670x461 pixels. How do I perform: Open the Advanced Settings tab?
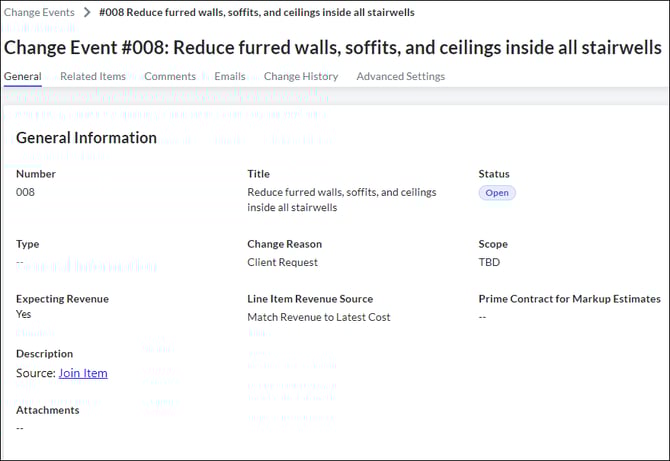coord(400,76)
